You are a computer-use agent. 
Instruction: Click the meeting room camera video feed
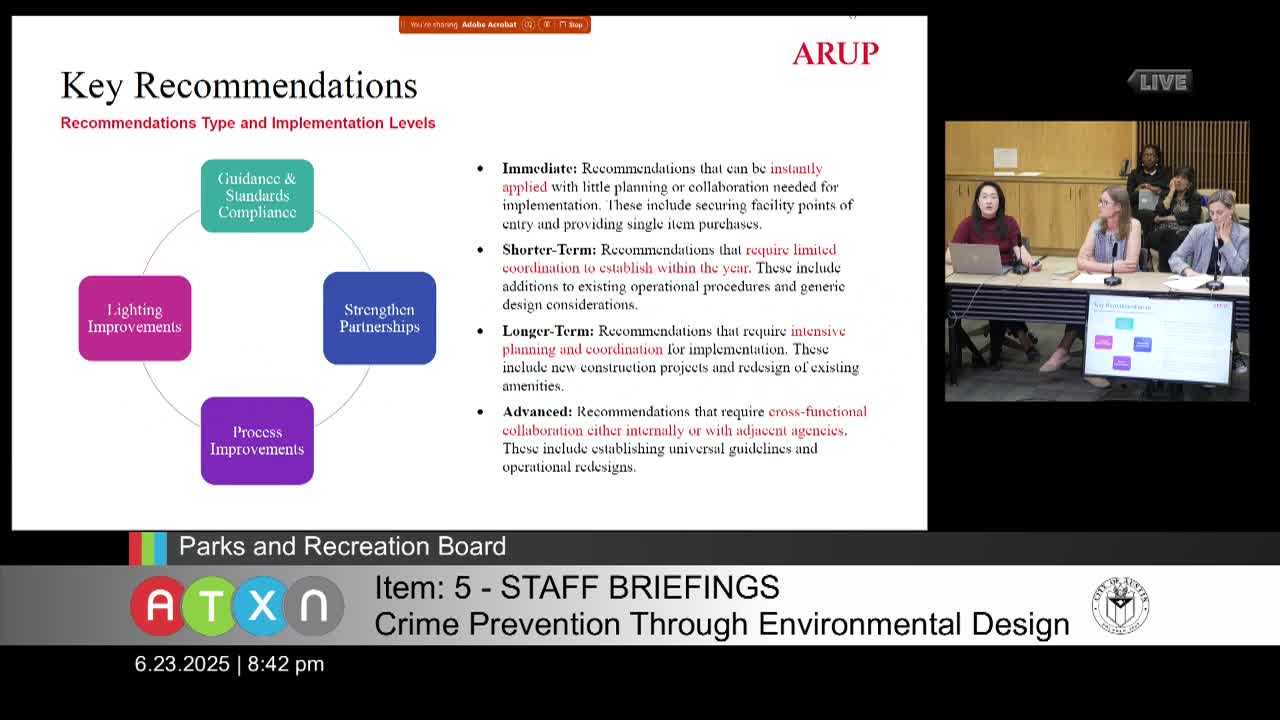pyautogui.click(x=1097, y=261)
